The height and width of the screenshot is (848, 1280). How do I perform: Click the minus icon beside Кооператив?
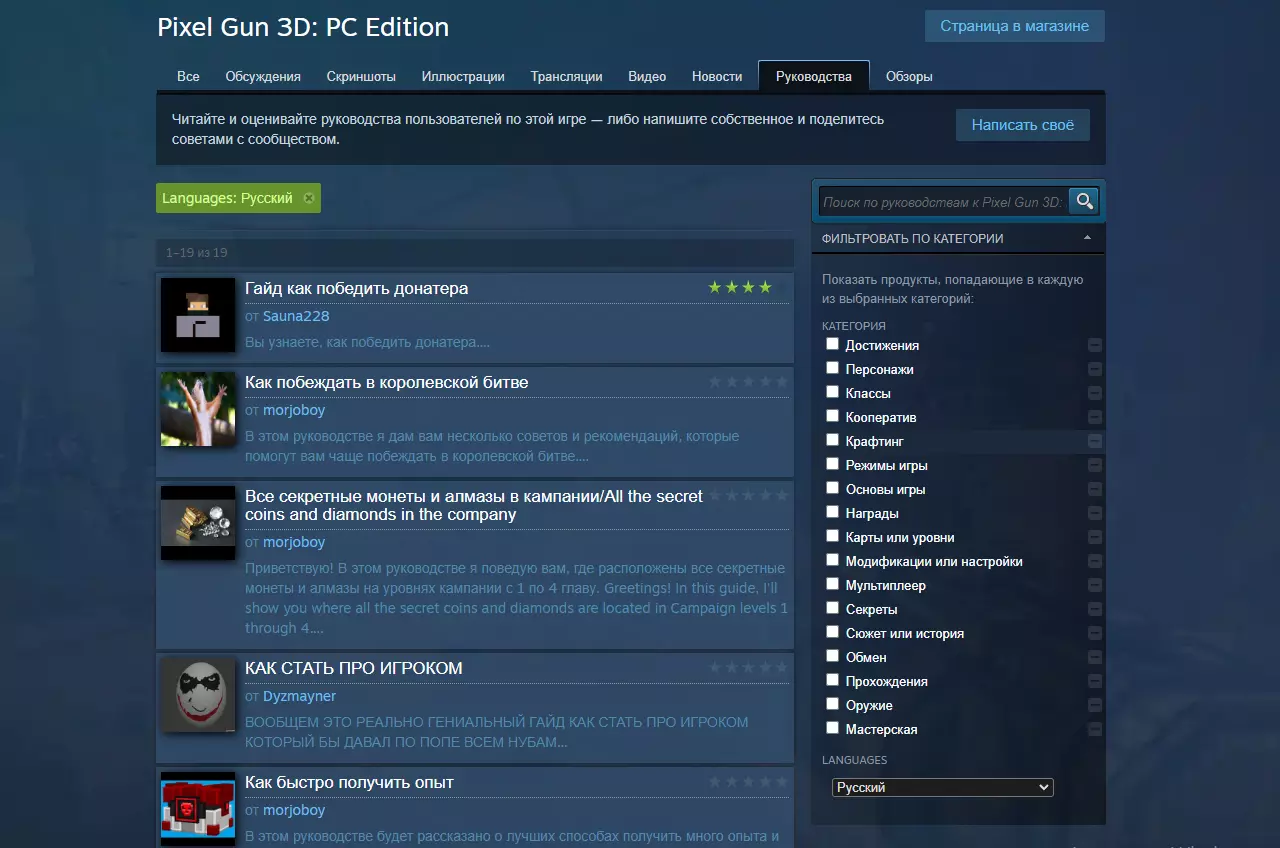[x=1095, y=417]
